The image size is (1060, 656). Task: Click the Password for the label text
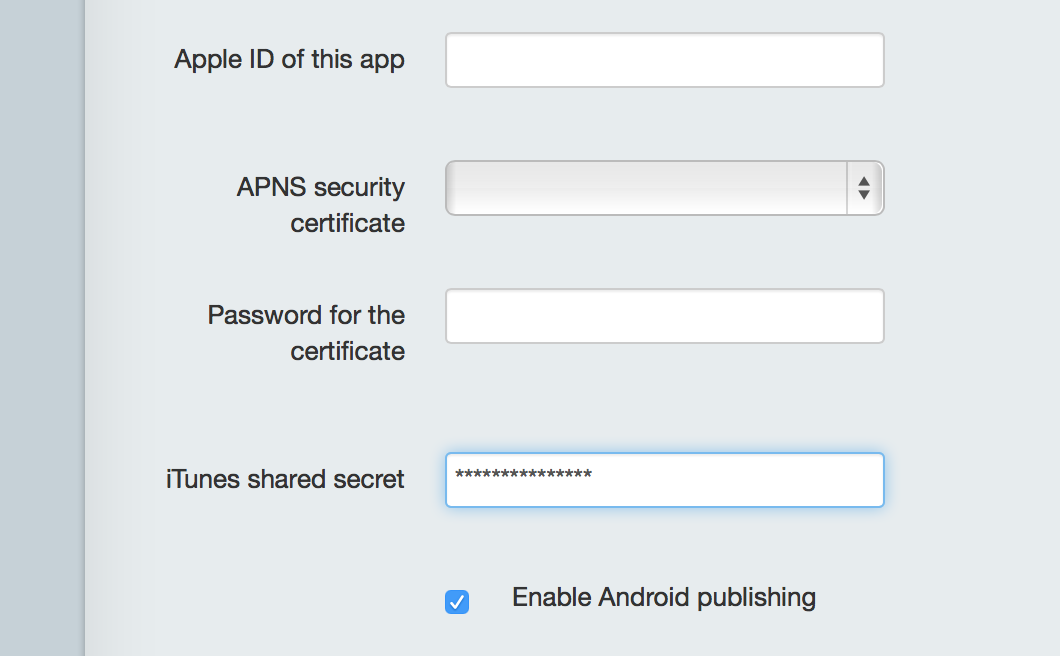click(306, 315)
